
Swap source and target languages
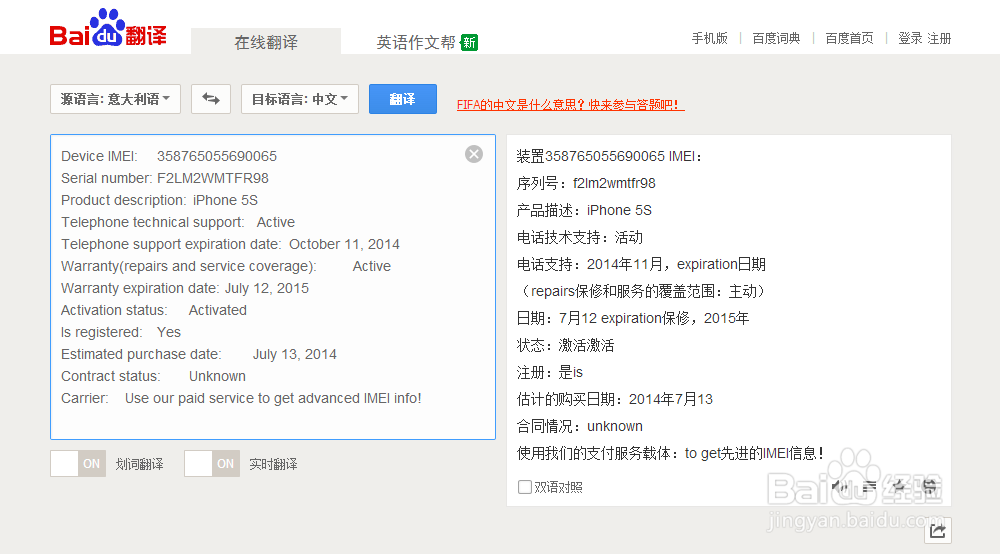click(211, 99)
